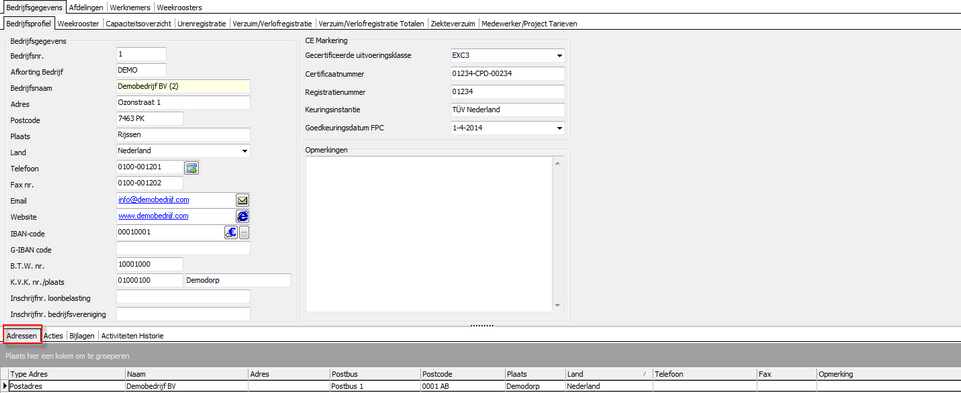
Task: Switch to the Werknemers tab
Action: [x=131, y=8]
